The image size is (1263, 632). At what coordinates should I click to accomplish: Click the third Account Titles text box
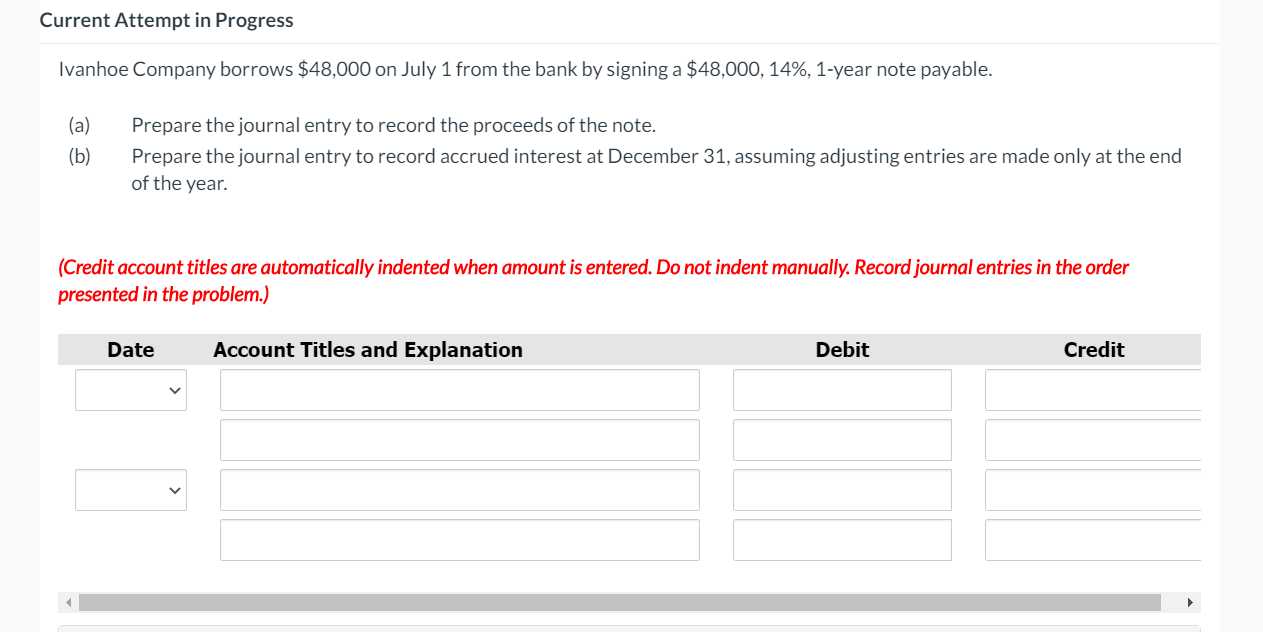(x=459, y=490)
